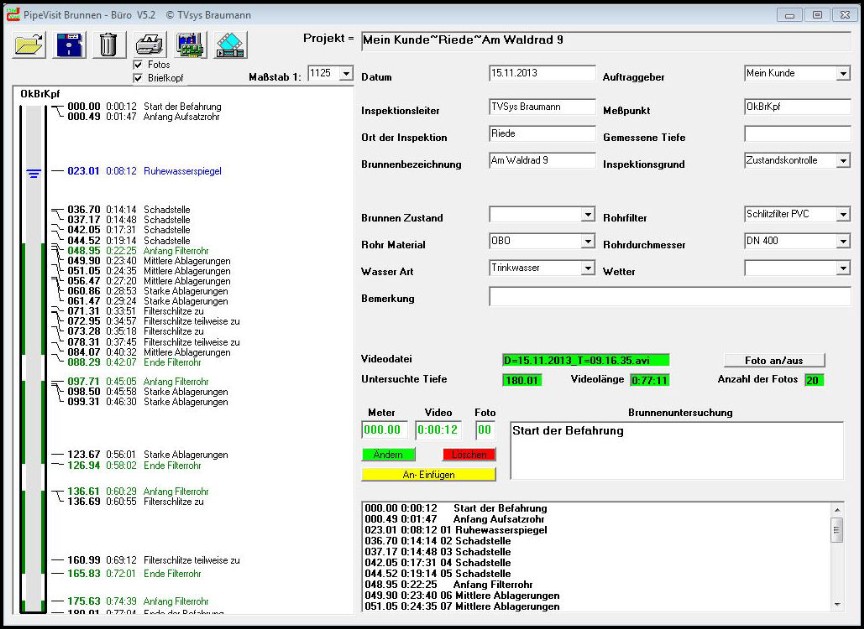Print the report with the printer icon
Screen dimensions: 864x629
(x=149, y=45)
